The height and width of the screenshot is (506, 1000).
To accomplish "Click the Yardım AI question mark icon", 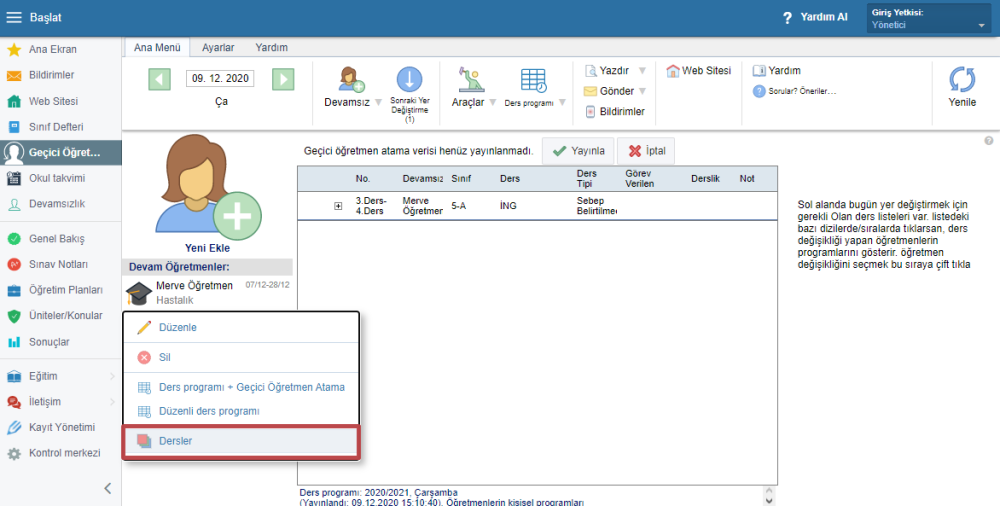I will point(788,18).
